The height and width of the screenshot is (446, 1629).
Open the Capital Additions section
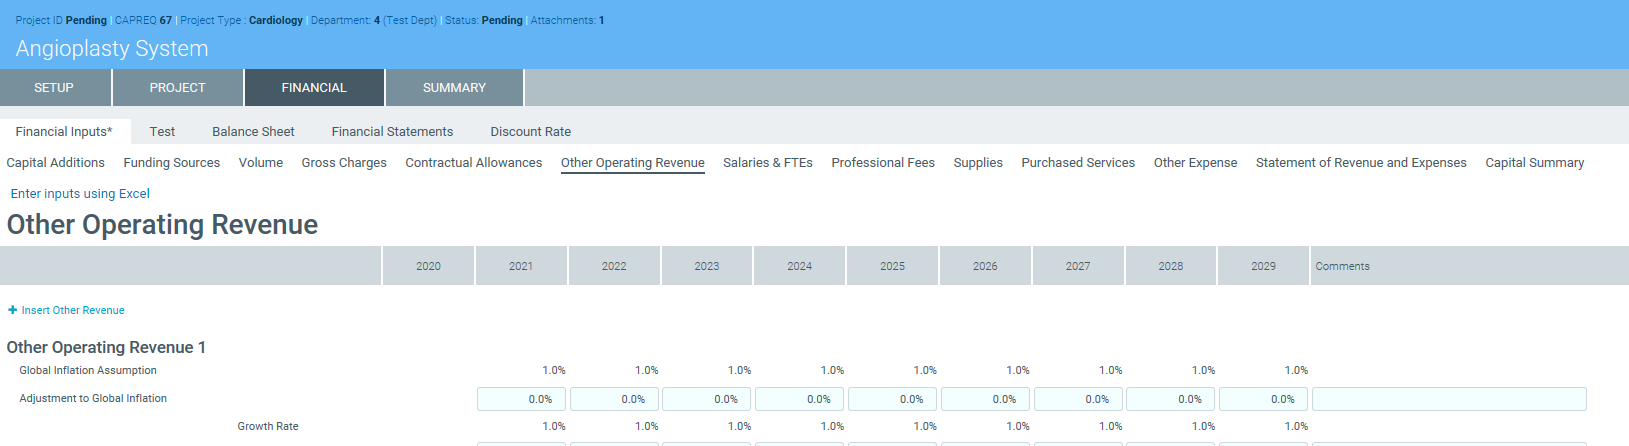pos(55,163)
